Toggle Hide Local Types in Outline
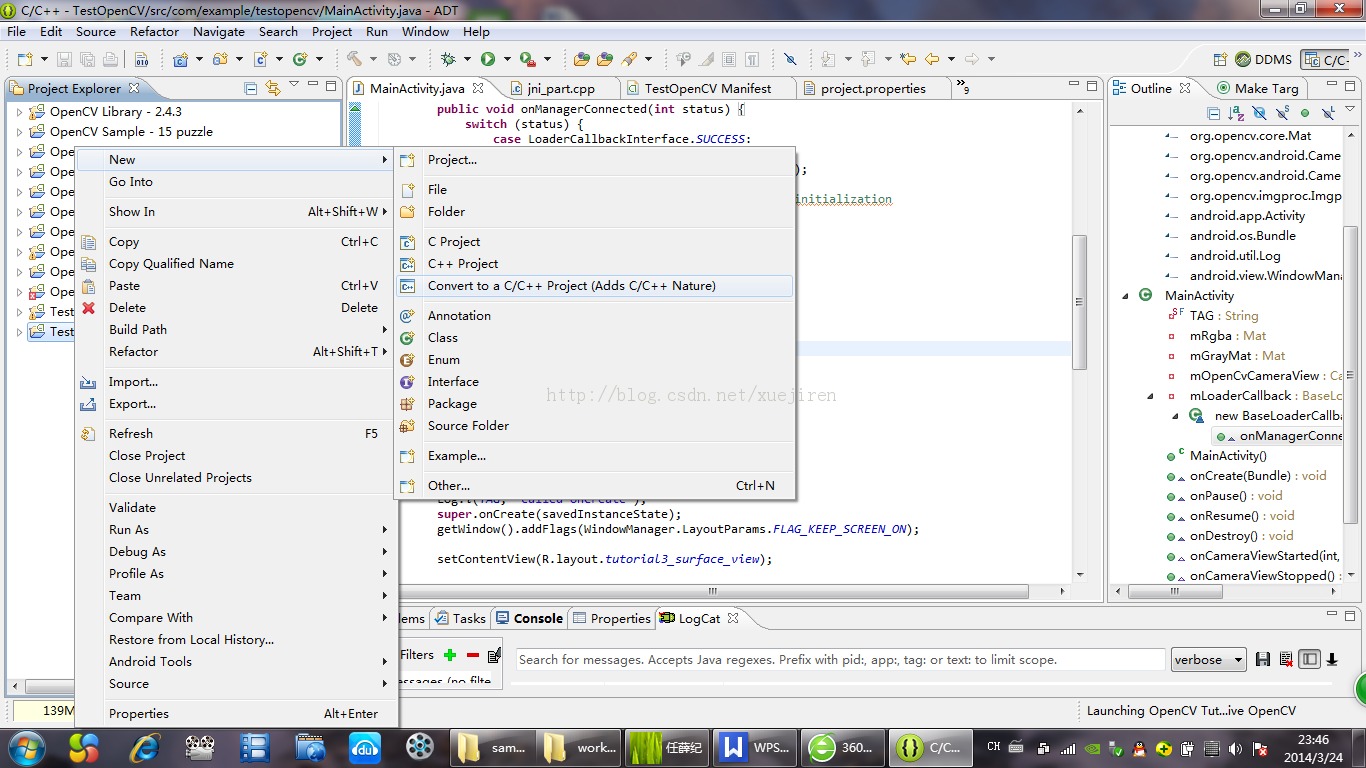This screenshot has width=1366, height=768. coord(1328,113)
